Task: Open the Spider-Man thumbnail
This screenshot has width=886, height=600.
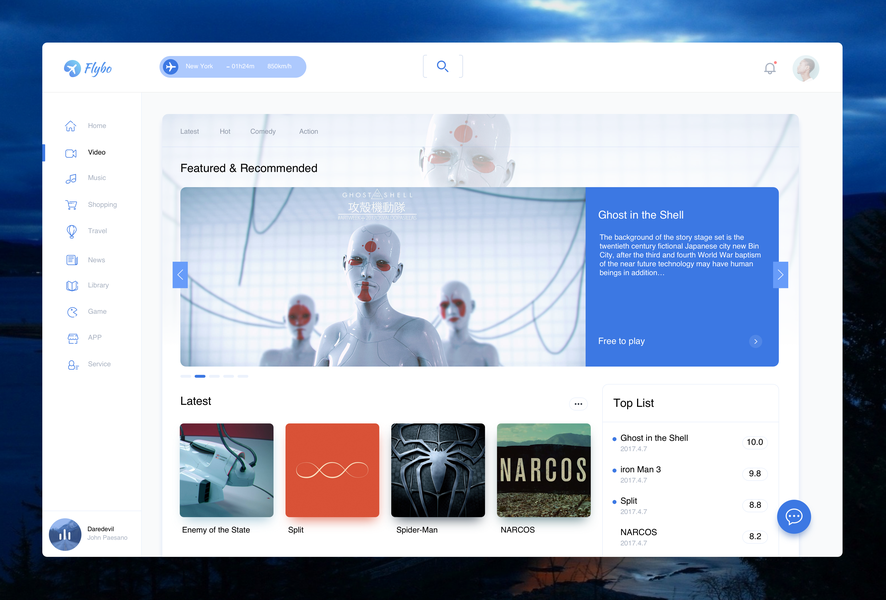Action: click(x=438, y=470)
